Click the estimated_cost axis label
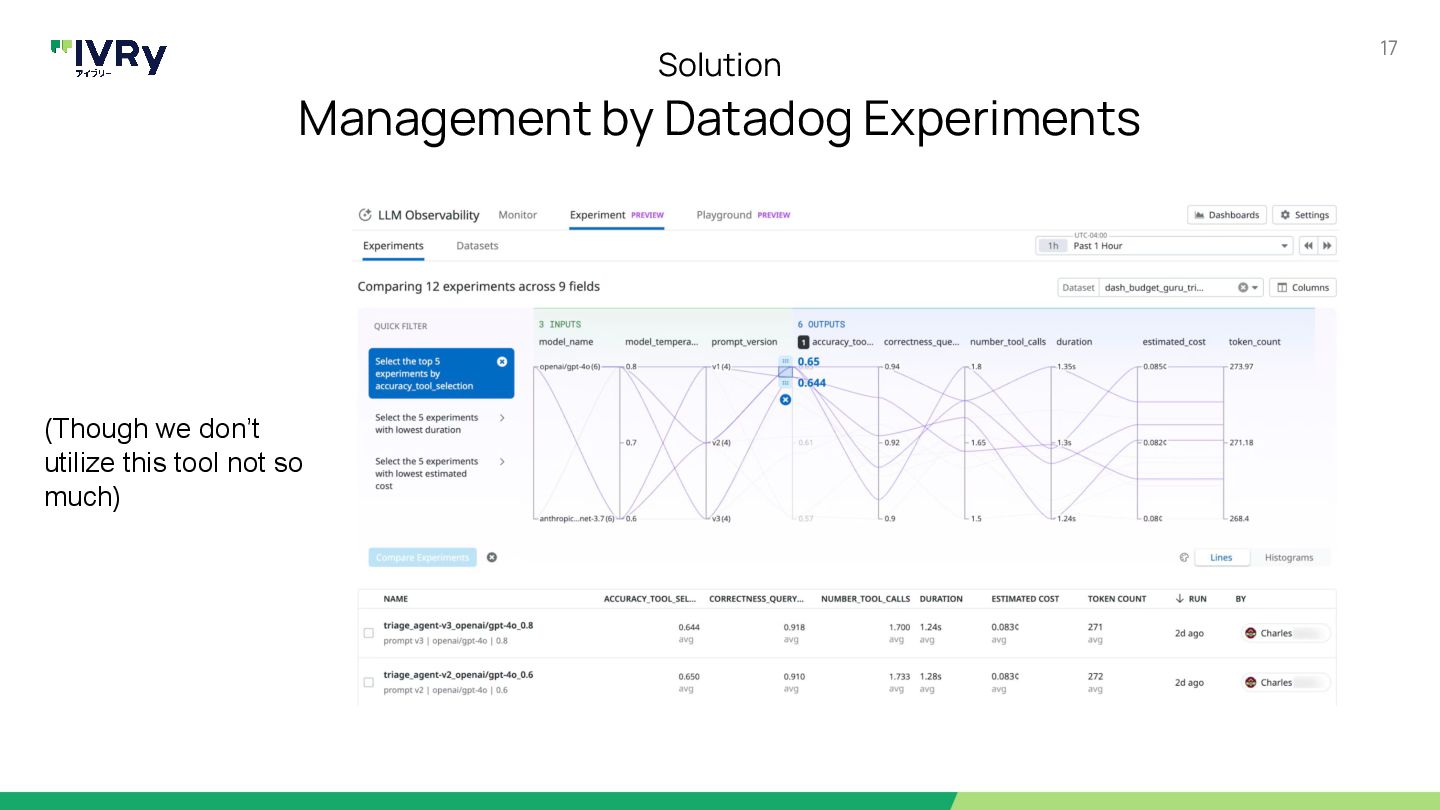Screen dimensions: 1440x810 [1174, 342]
